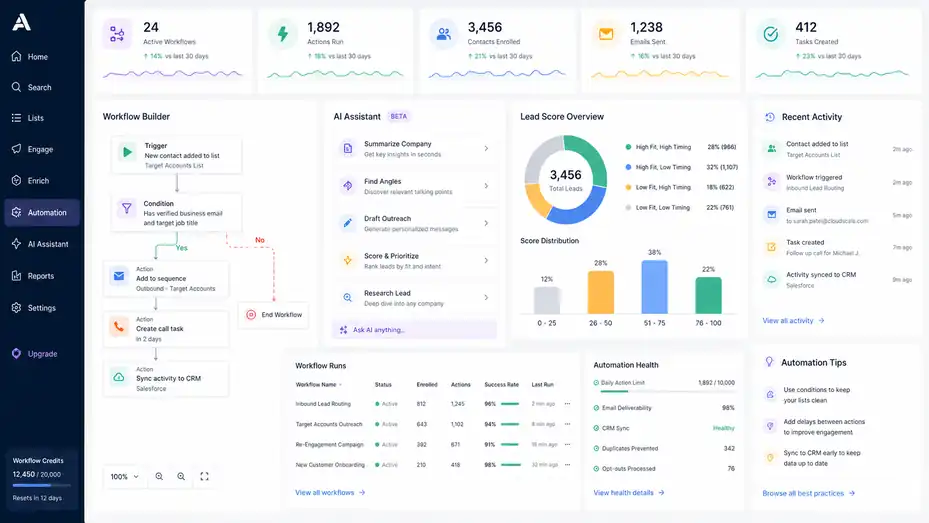Click the 51 - 75 score distribution bar
The height and width of the screenshot is (523, 929).
655,287
